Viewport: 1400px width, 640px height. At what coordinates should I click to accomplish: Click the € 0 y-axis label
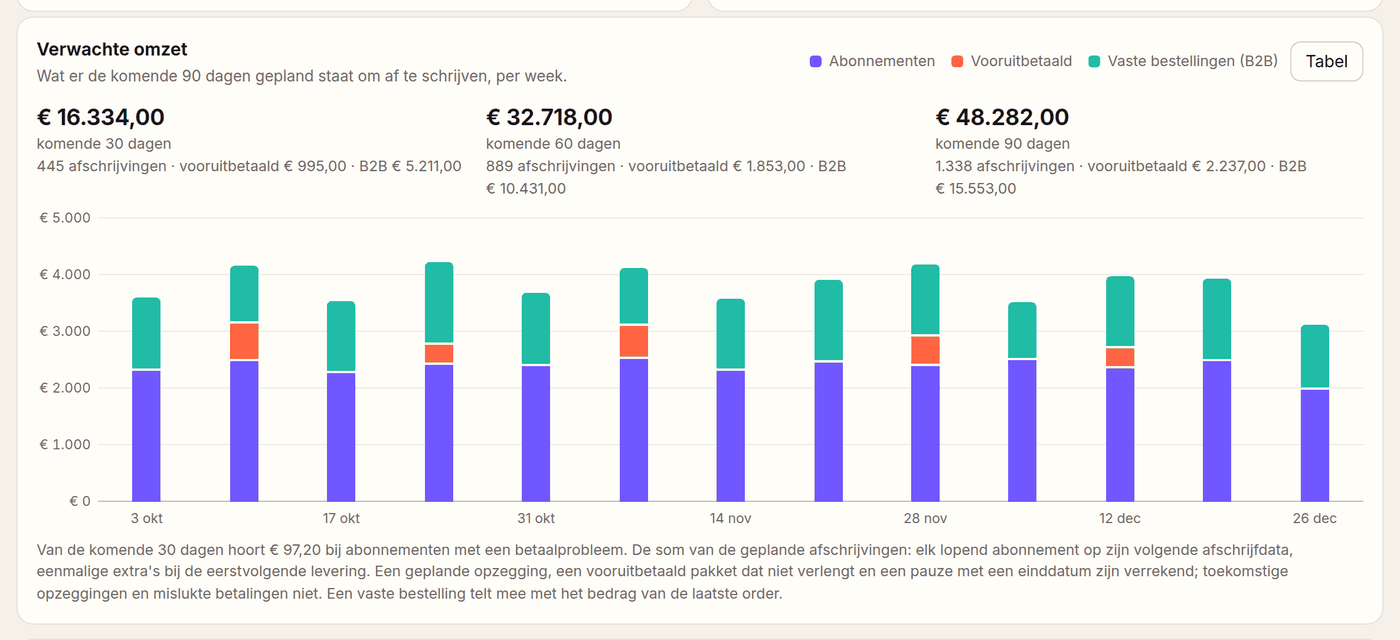click(x=80, y=501)
